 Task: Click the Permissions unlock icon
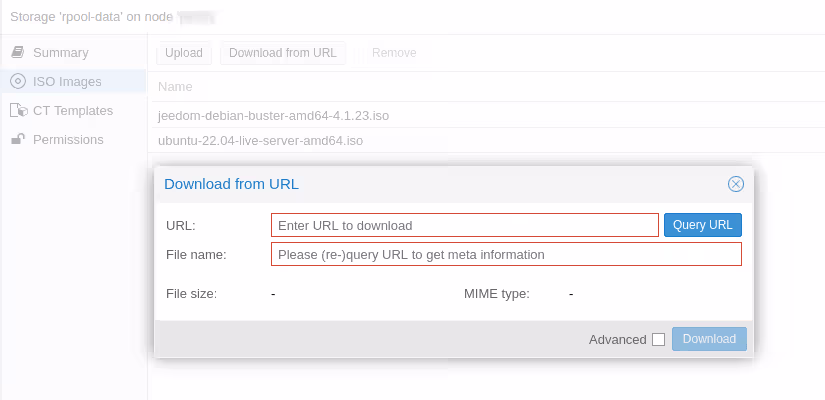18,140
